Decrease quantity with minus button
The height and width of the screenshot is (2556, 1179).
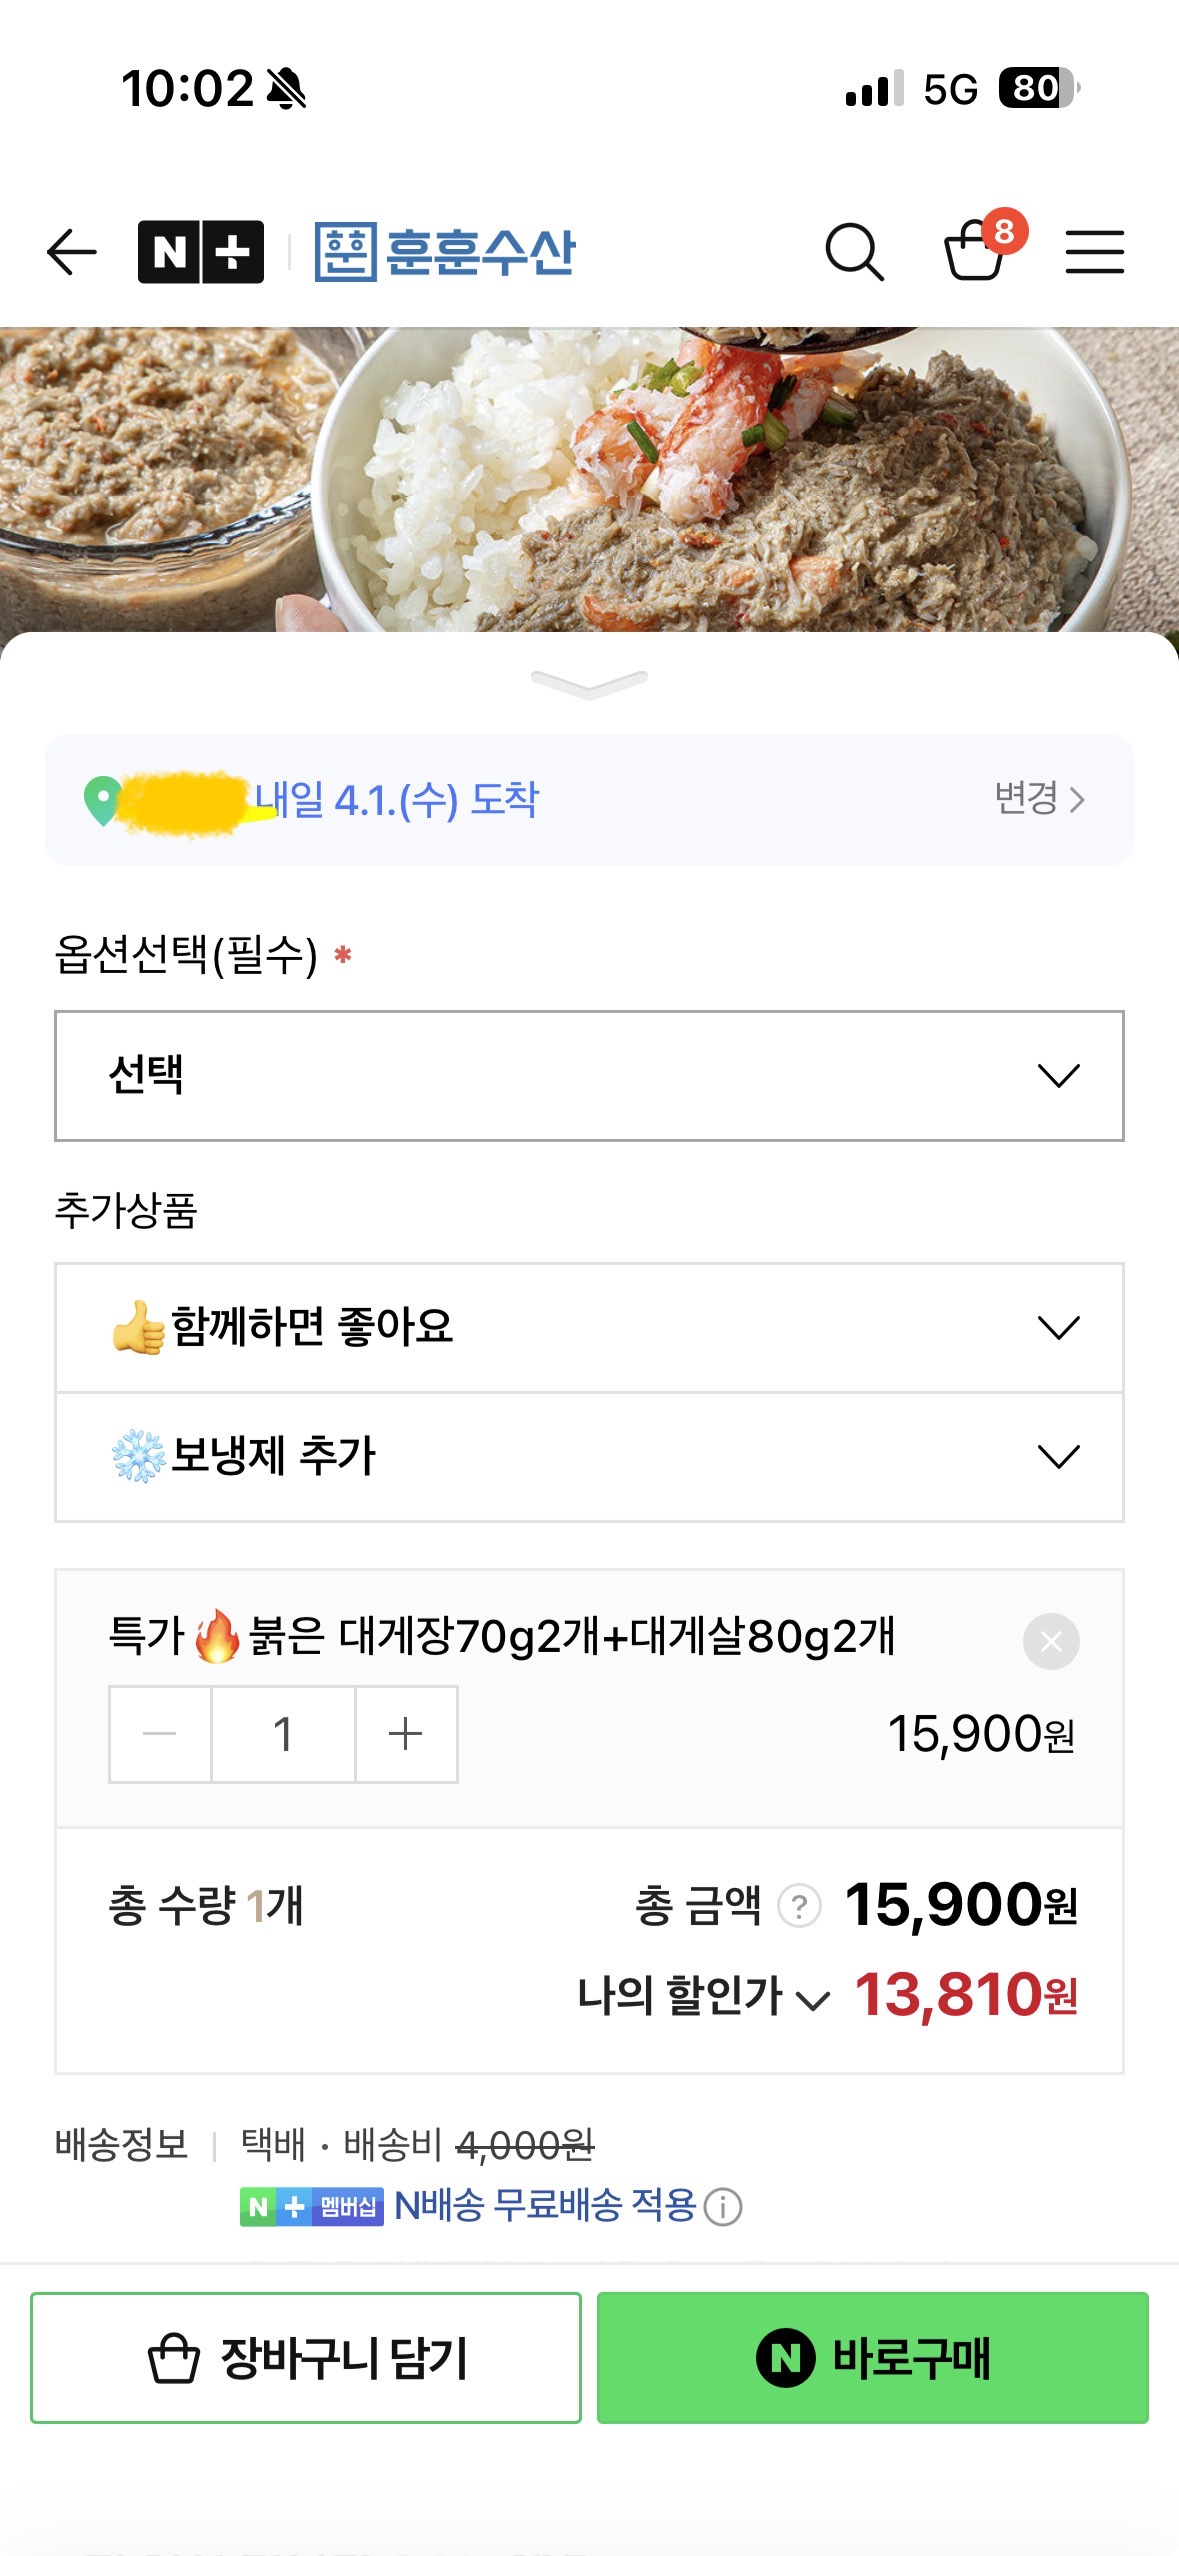(160, 1734)
